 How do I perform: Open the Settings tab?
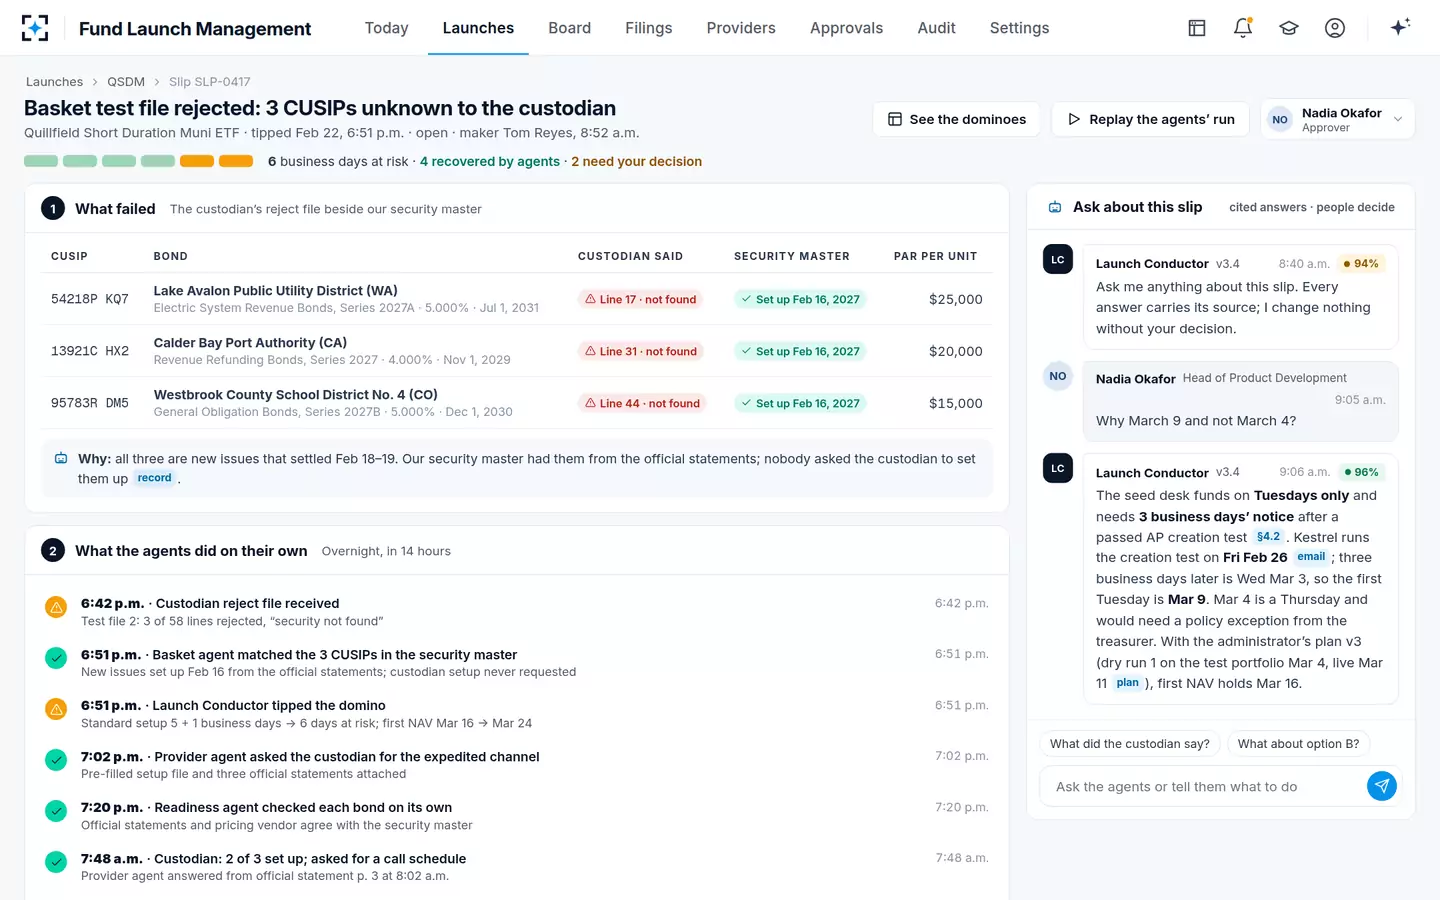click(x=1019, y=28)
